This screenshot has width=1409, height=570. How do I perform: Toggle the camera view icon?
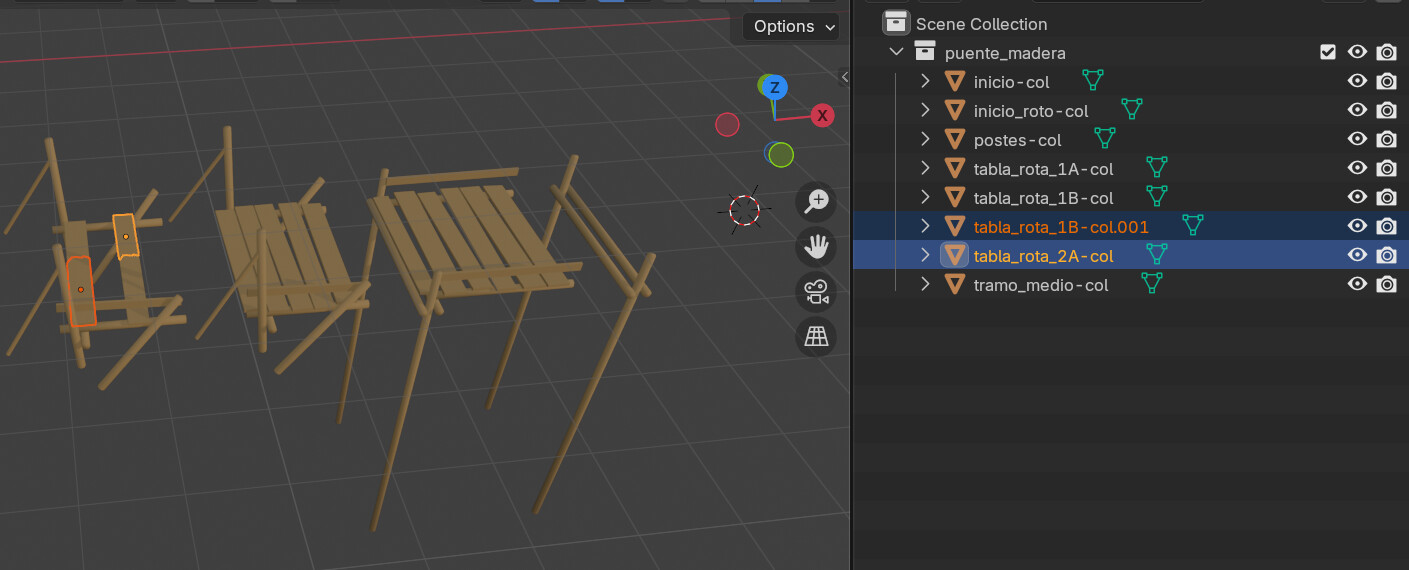pyautogui.click(x=817, y=292)
